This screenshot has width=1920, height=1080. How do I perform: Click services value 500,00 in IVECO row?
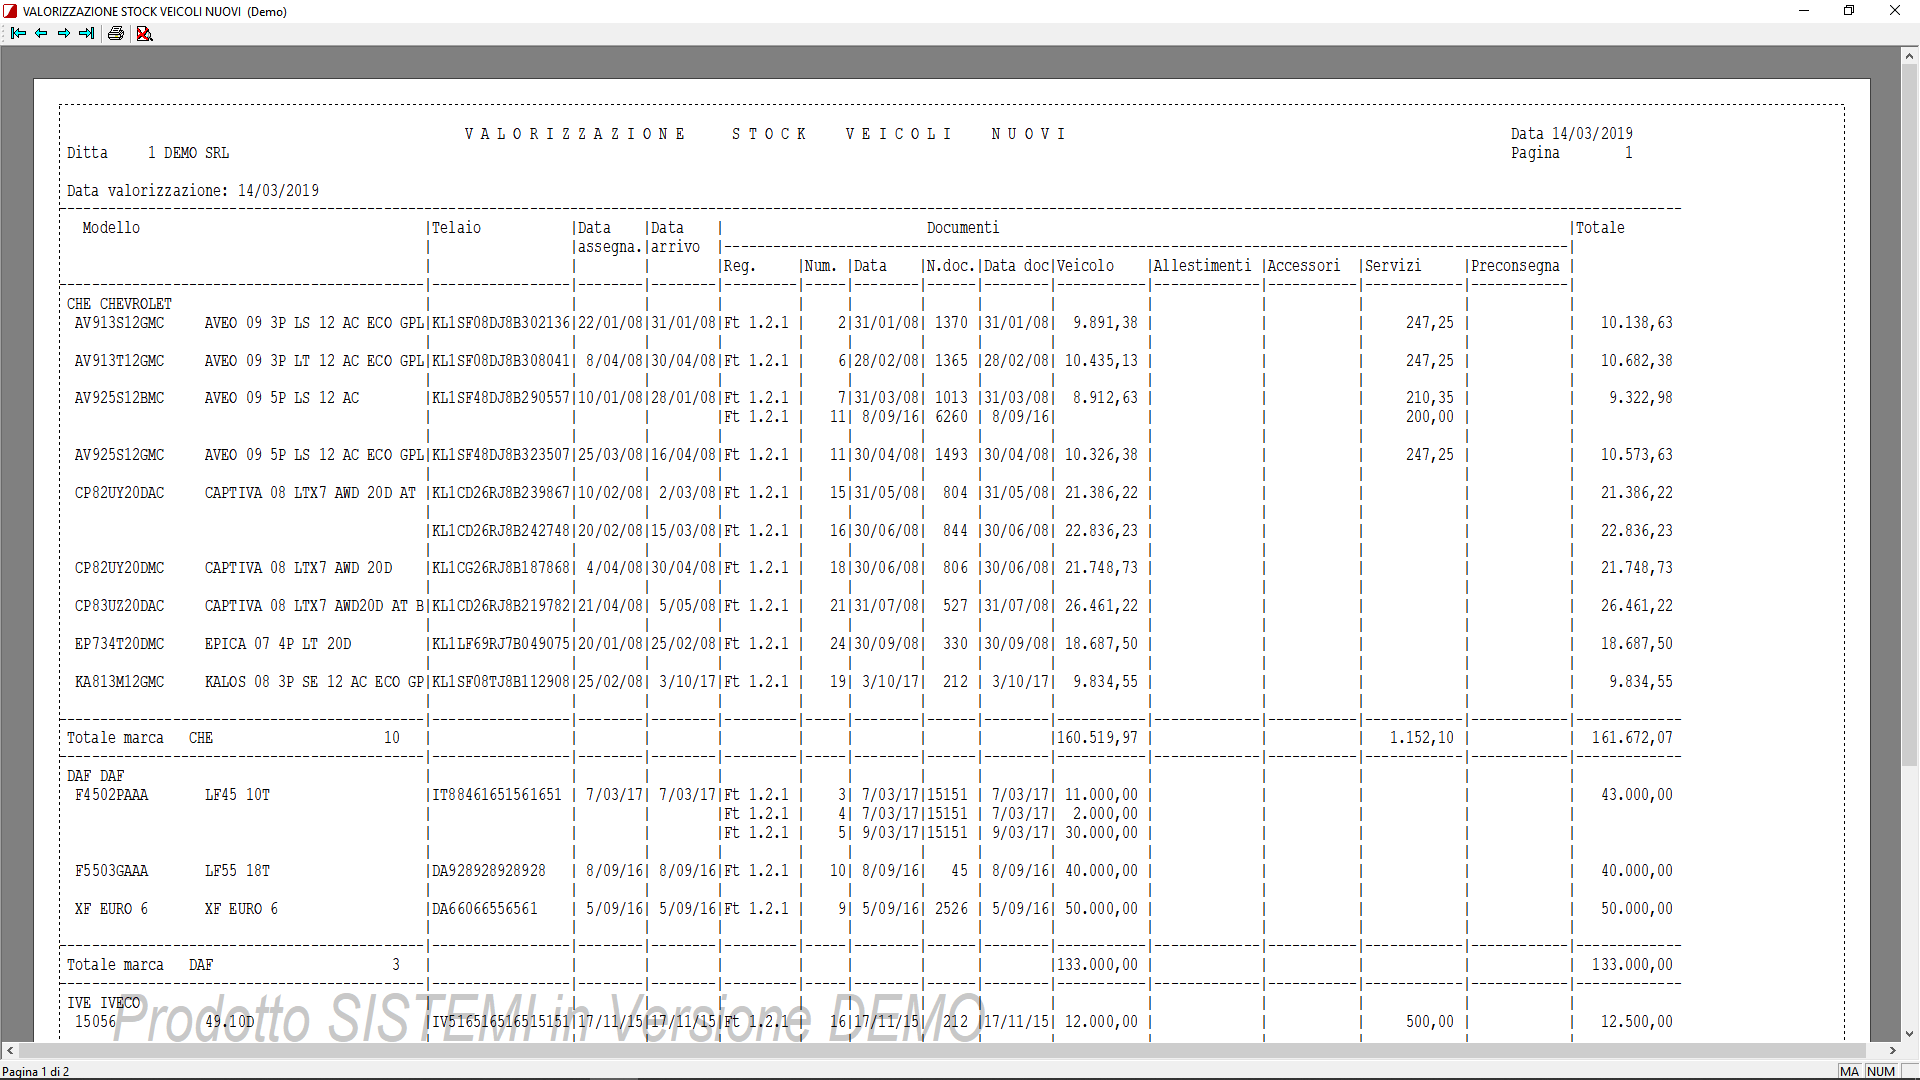click(x=1430, y=1022)
